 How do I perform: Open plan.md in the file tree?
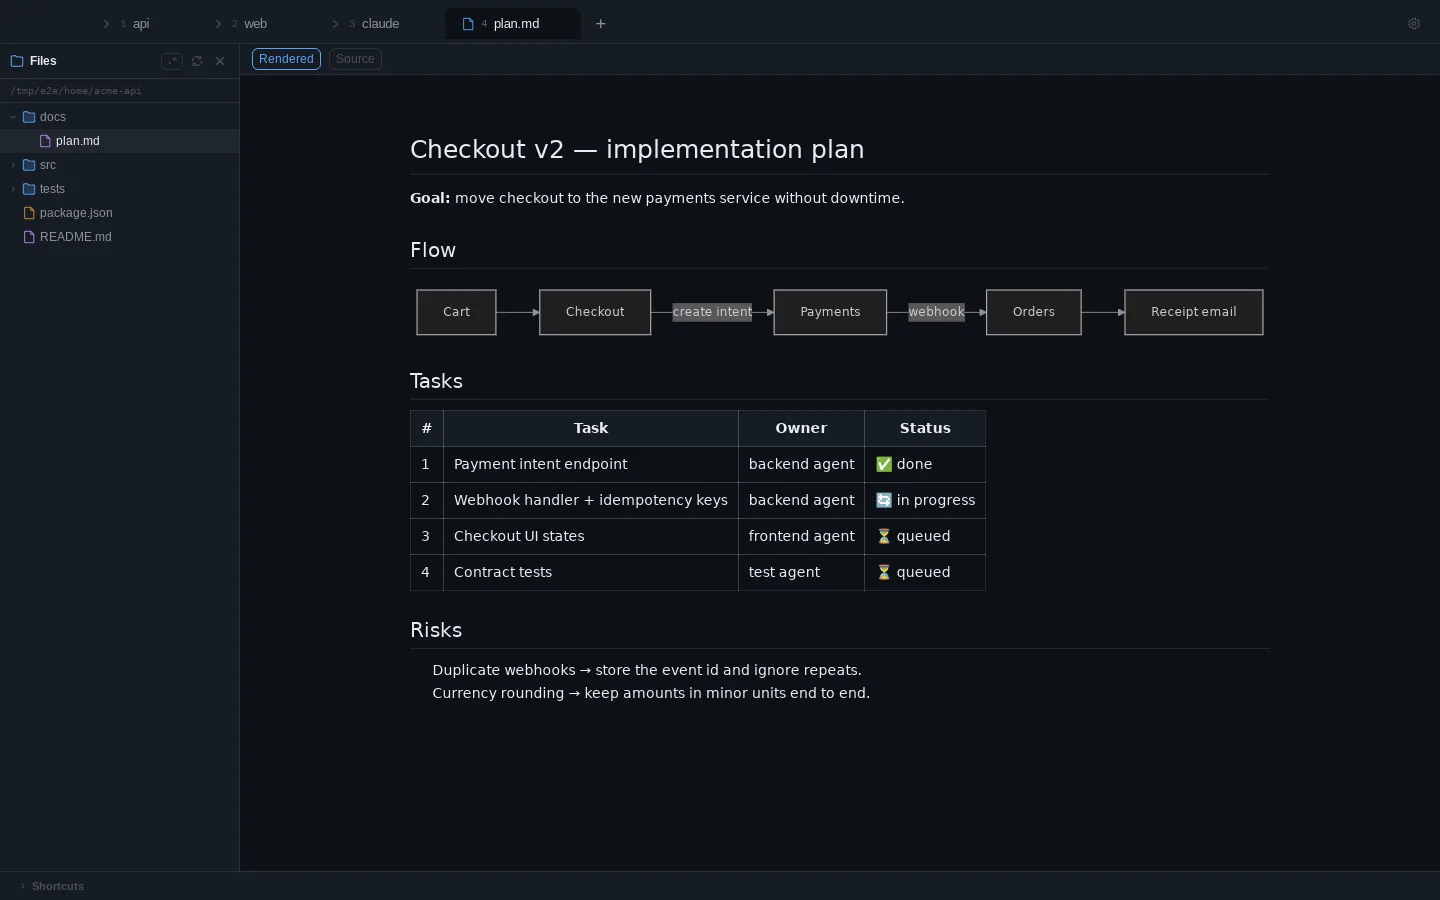click(x=119, y=141)
